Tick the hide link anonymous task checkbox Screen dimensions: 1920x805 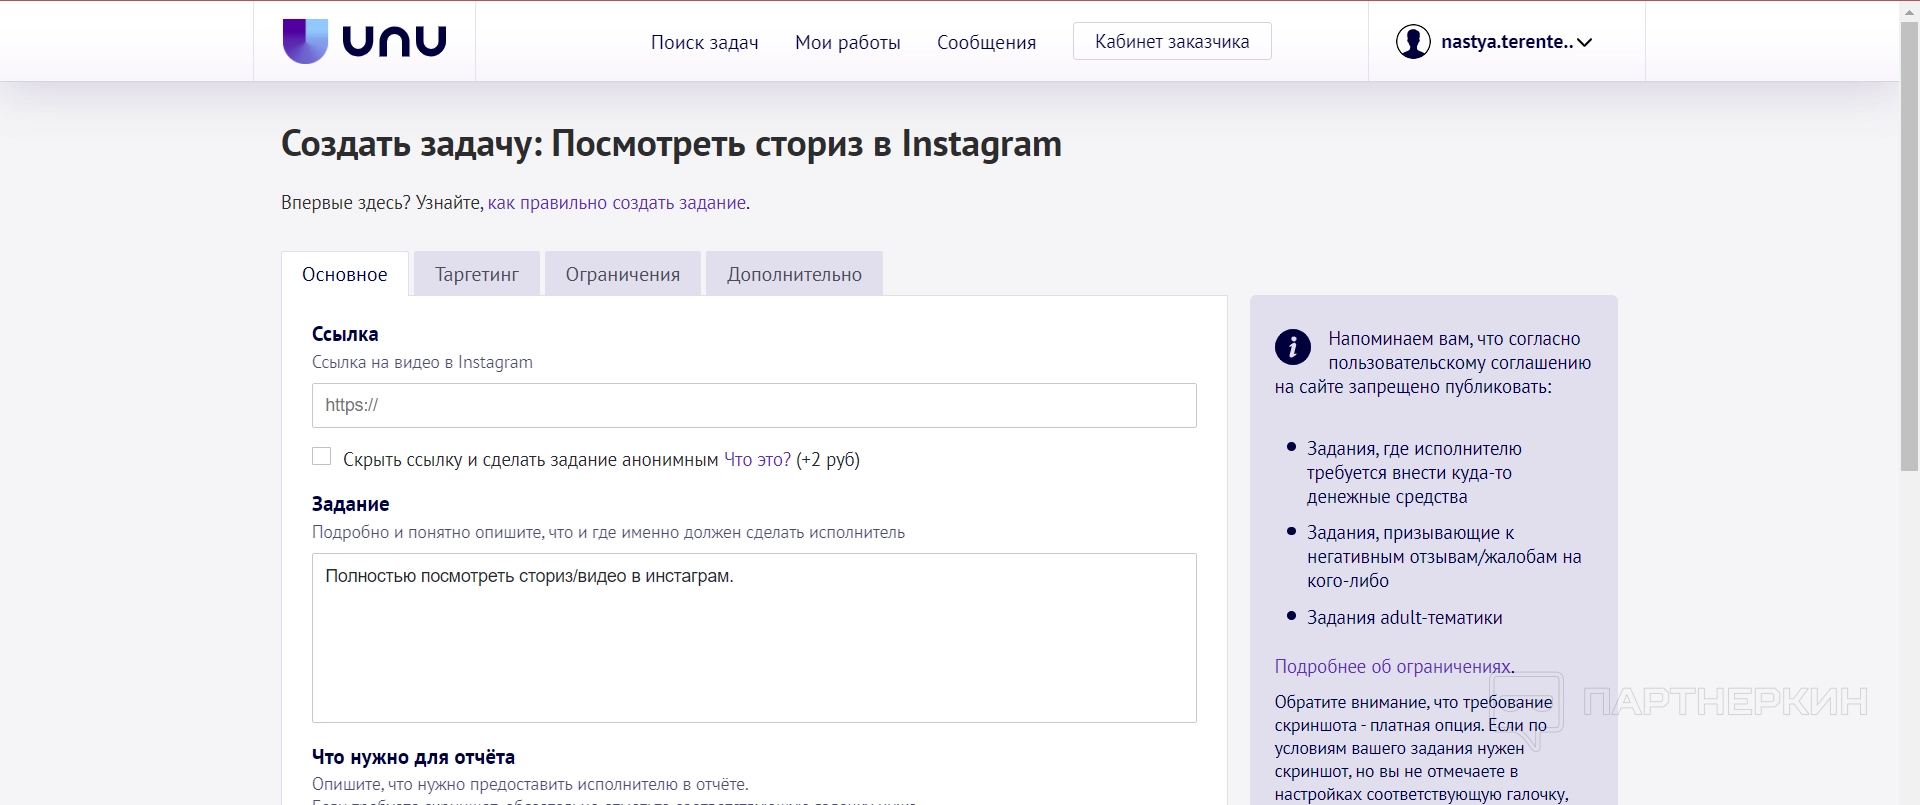coord(322,457)
